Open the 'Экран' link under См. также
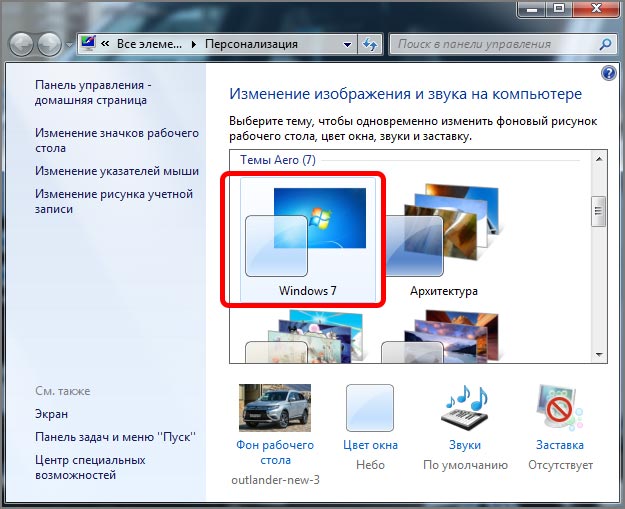625x509 pixels. (x=51, y=414)
